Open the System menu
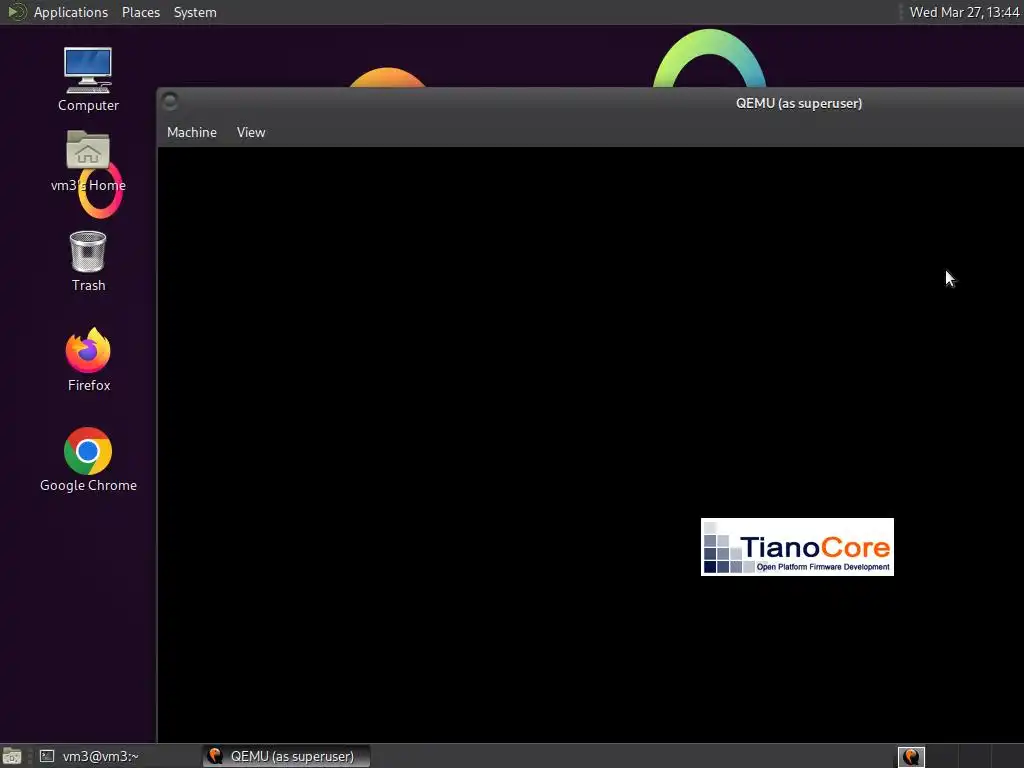The width and height of the screenshot is (1024, 768). pyautogui.click(x=195, y=12)
